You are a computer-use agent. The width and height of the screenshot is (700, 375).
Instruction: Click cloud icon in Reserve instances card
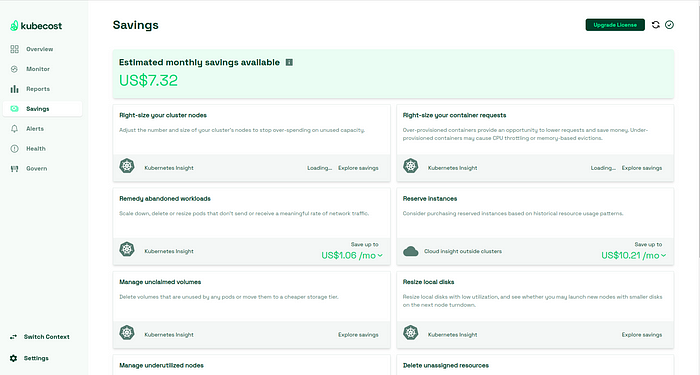point(411,251)
